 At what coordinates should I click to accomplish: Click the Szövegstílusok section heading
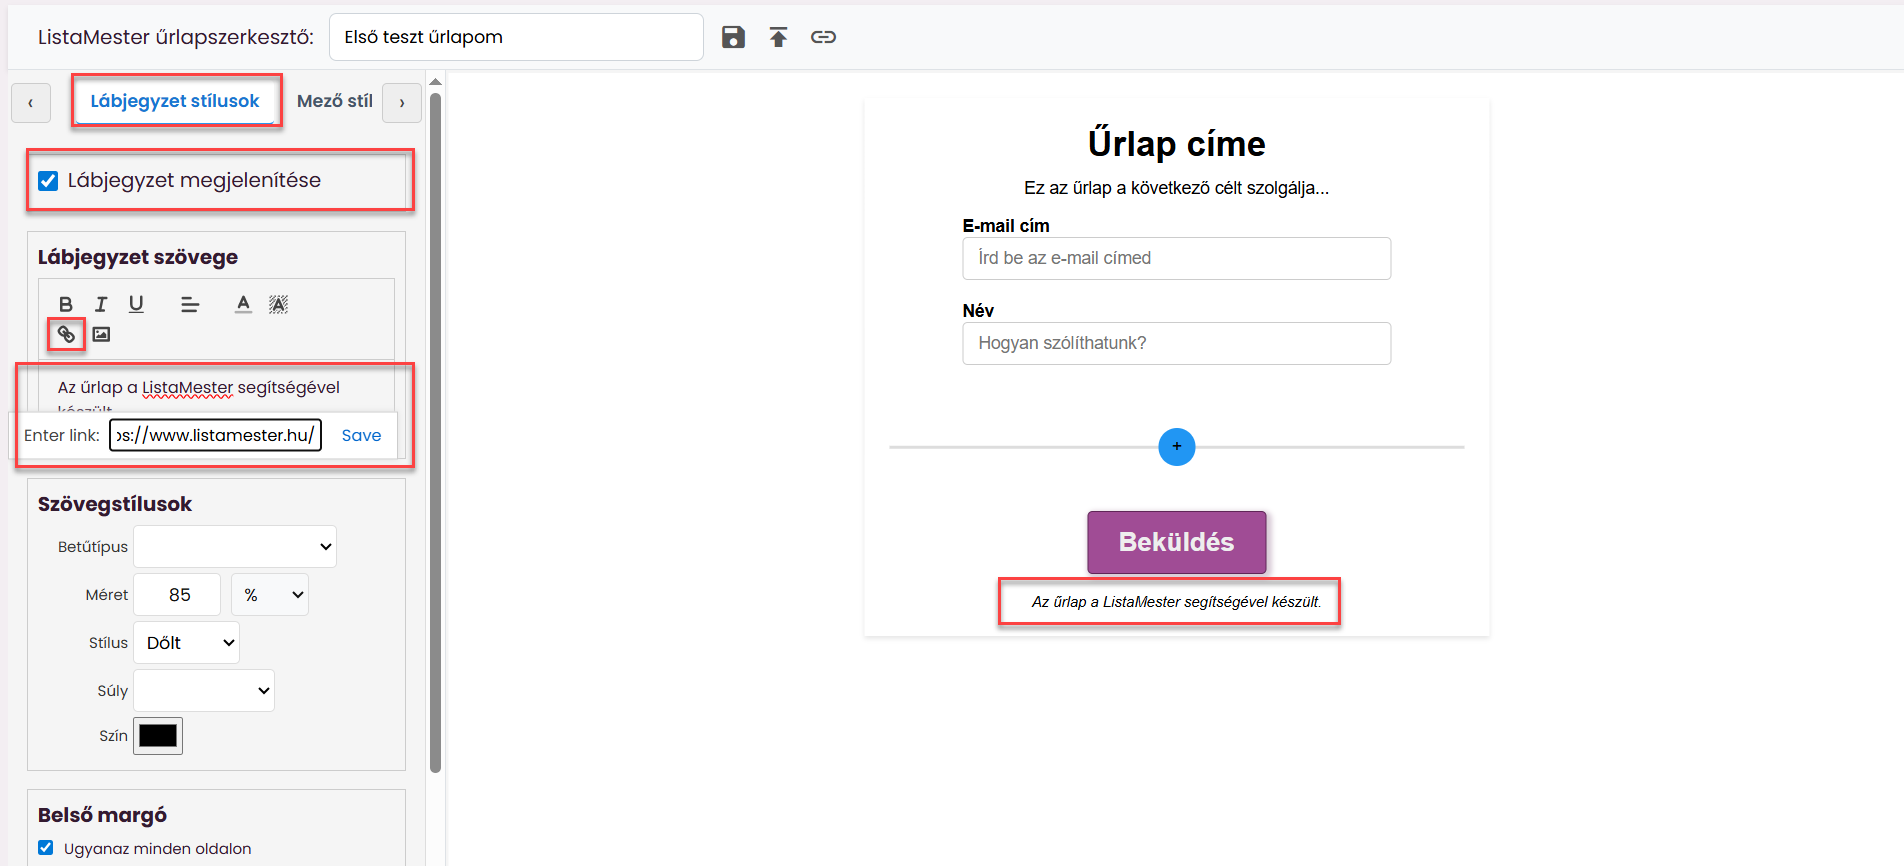coord(115,504)
